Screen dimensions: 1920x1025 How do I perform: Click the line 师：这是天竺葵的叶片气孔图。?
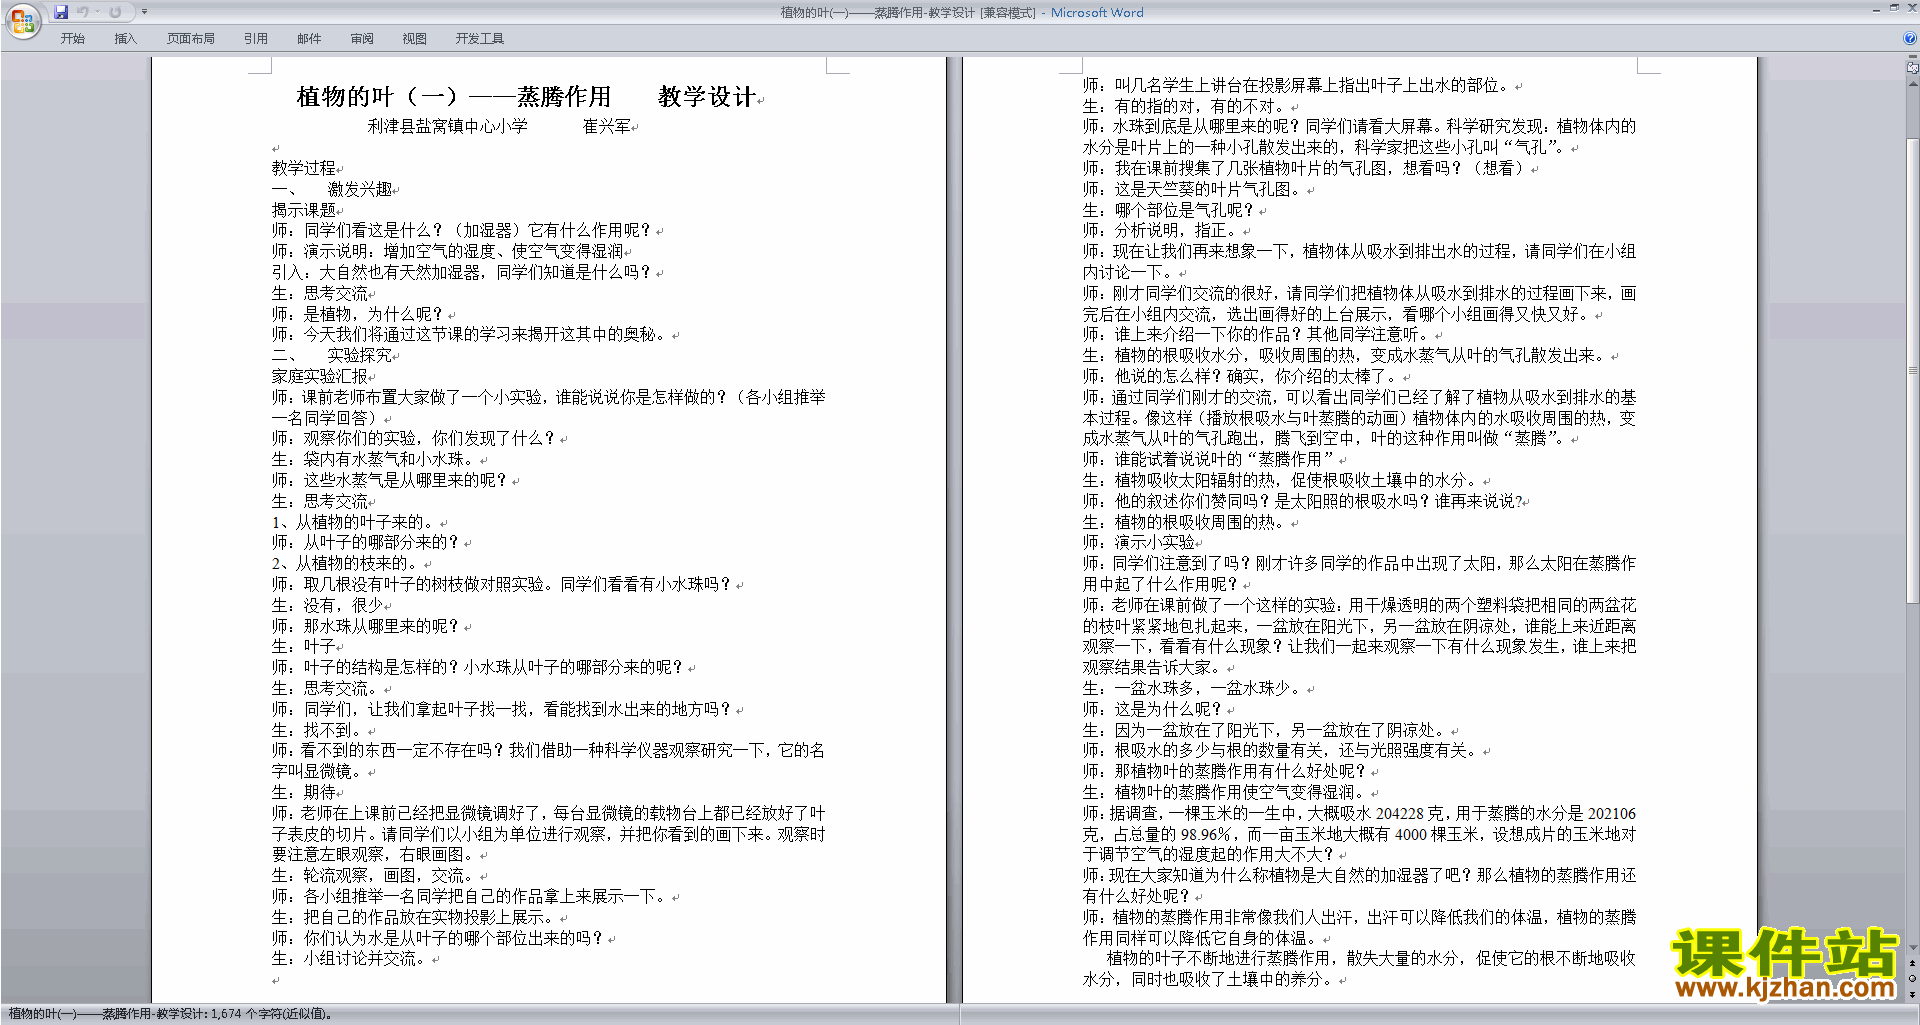click(1193, 189)
